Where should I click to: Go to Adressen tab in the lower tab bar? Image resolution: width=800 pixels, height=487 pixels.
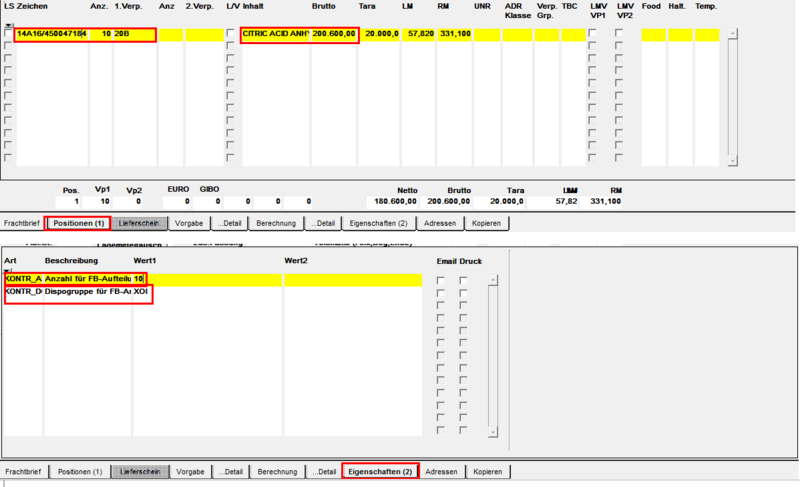[x=441, y=472]
